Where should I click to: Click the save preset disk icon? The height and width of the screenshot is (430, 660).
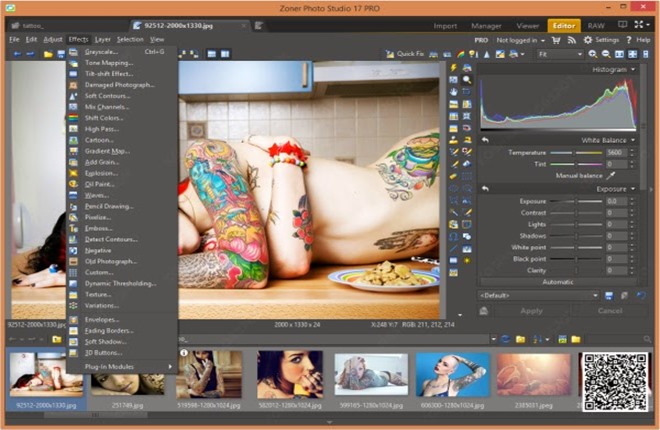click(x=609, y=296)
